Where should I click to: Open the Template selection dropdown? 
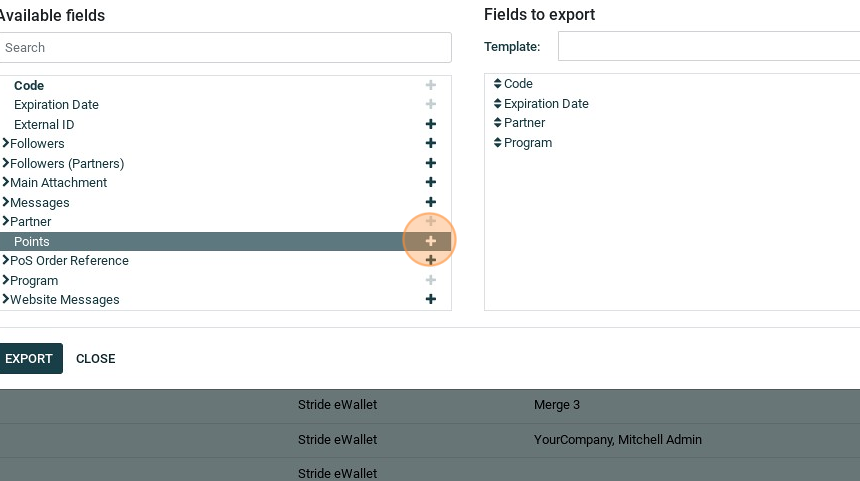[x=708, y=47]
